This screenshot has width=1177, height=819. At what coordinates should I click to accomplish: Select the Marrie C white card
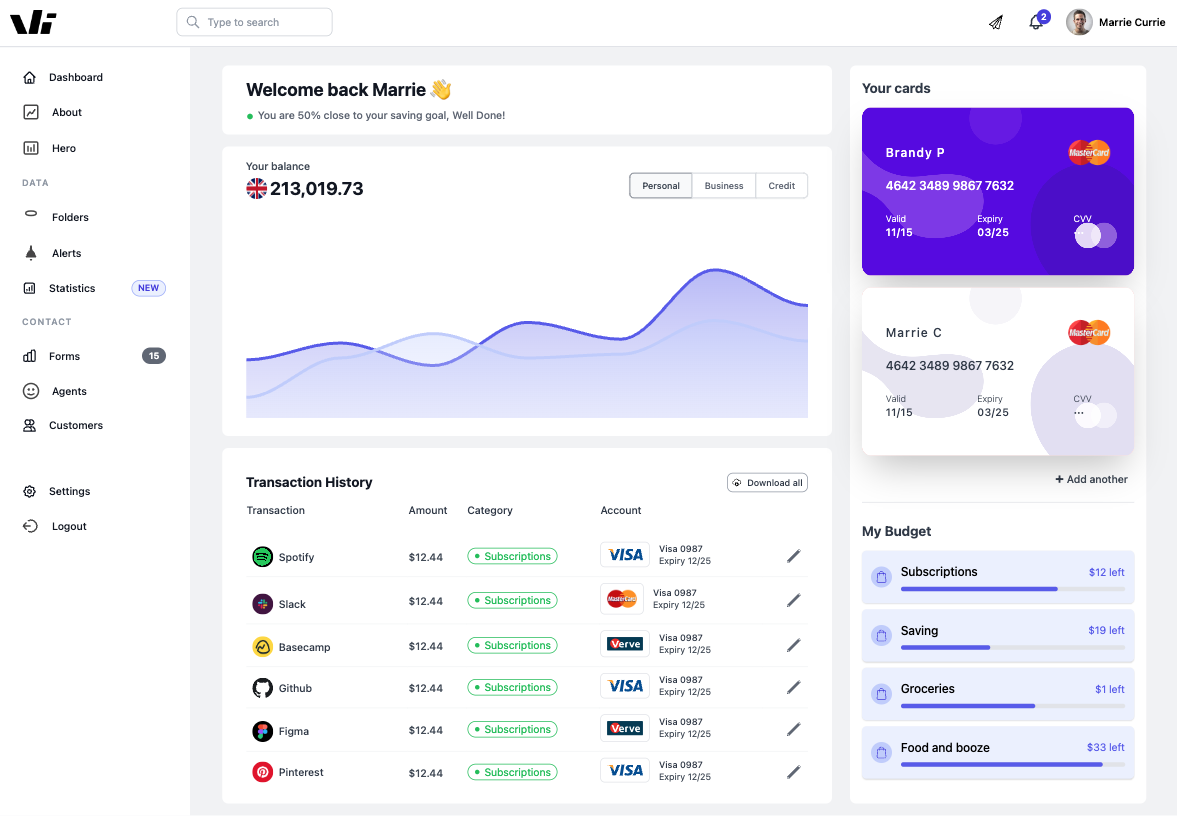click(998, 372)
